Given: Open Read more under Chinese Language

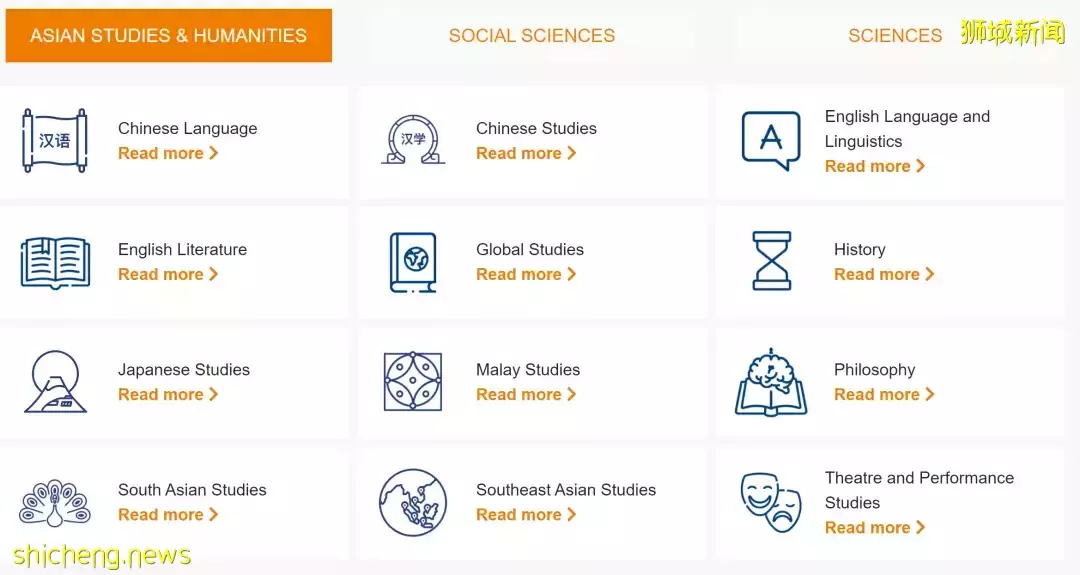Looking at the screenshot, I should [168, 153].
